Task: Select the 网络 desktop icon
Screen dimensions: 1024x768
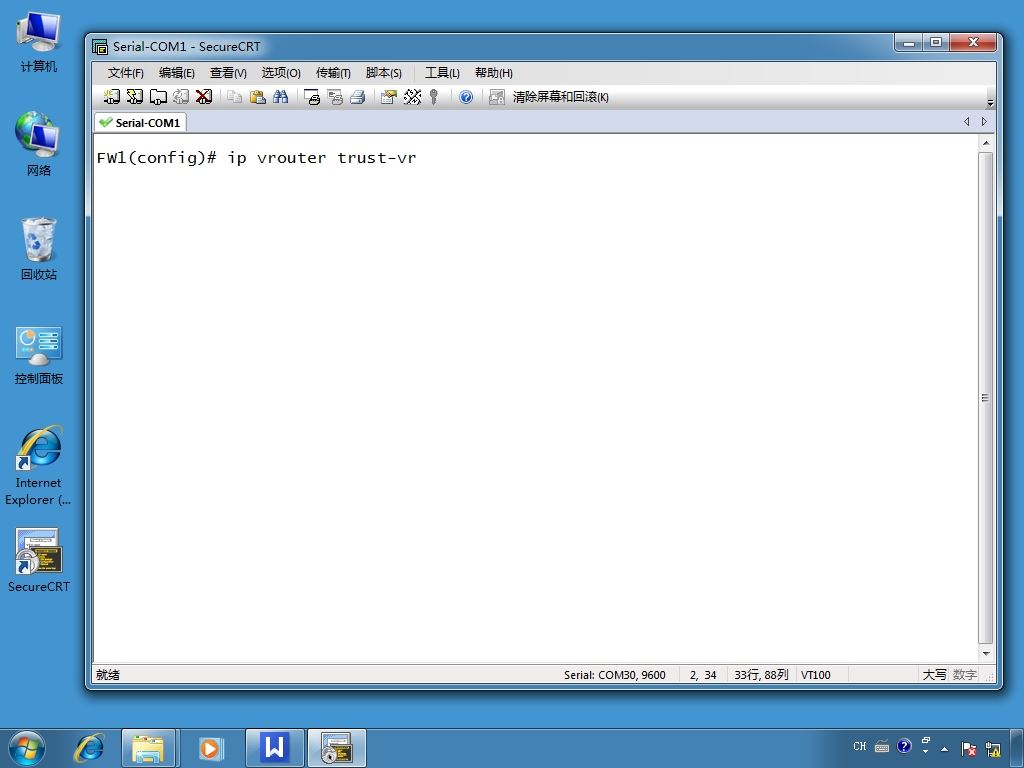Action: (x=39, y=144)
